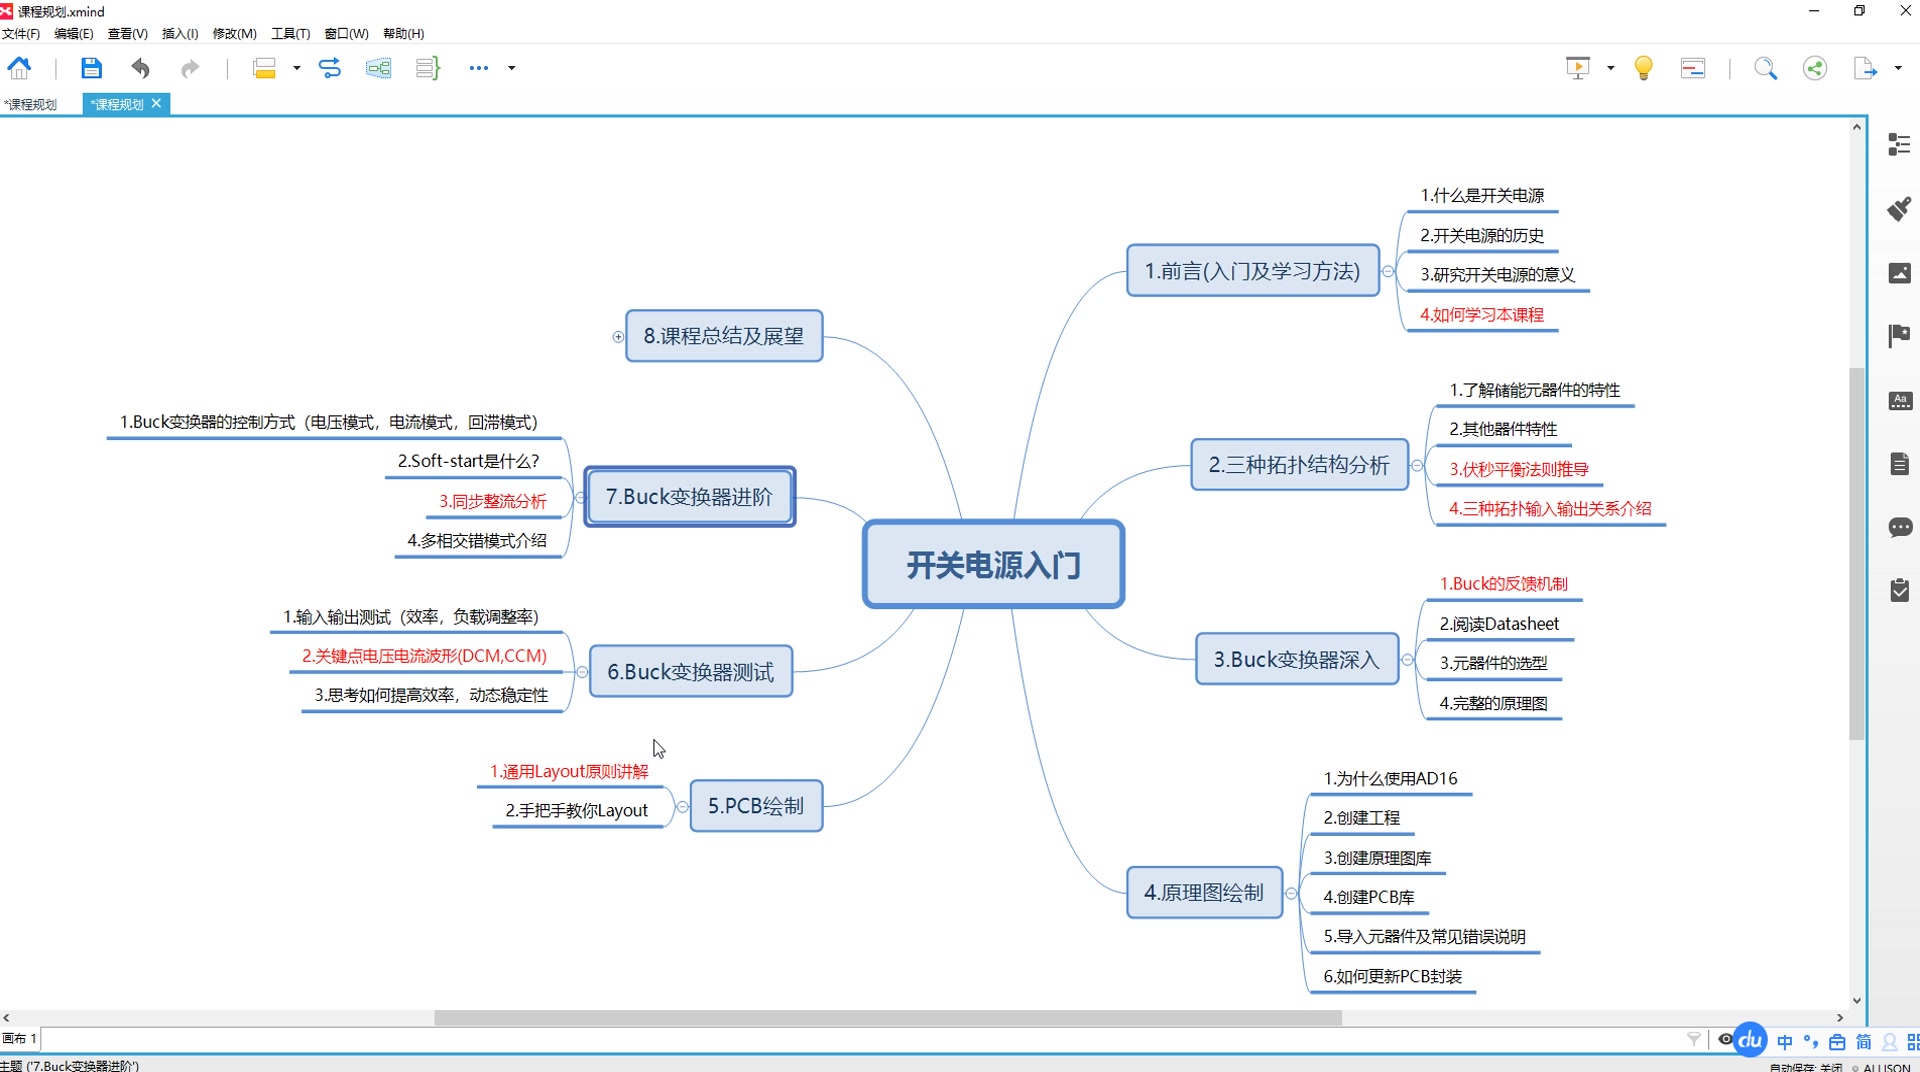Open the more tools ellipsis
1920x1072 pixels.
tap(479, 68)
